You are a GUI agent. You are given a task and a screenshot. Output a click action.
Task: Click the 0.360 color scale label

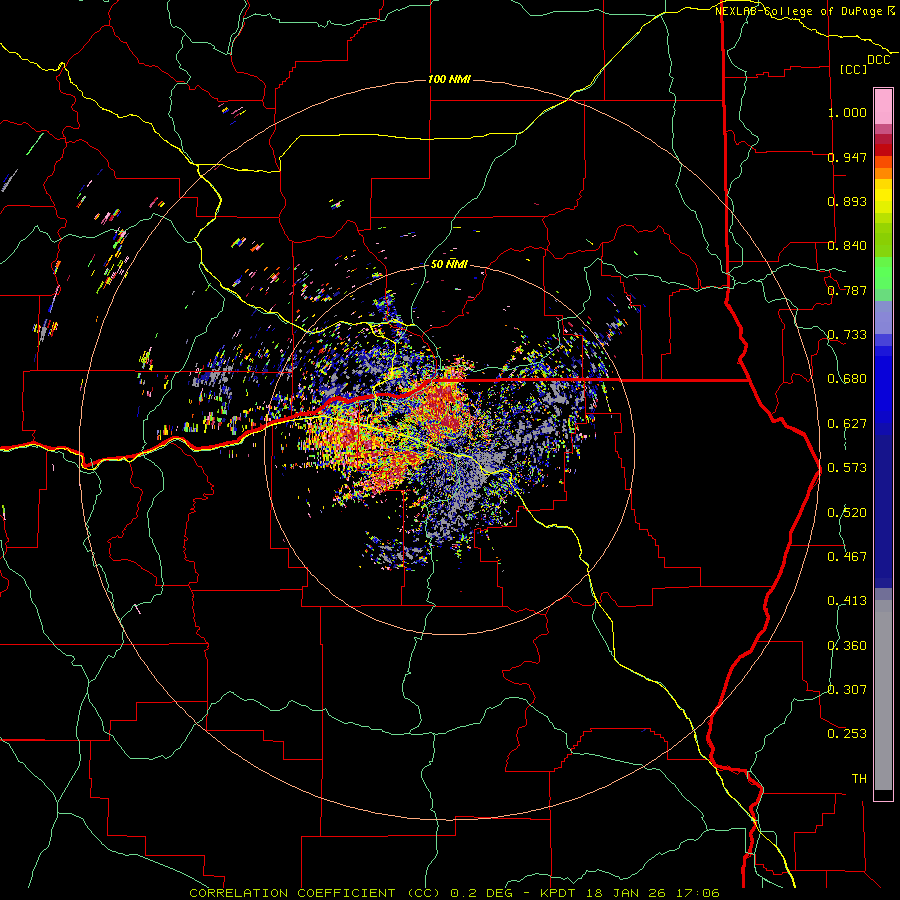click(x=847, y=646)
